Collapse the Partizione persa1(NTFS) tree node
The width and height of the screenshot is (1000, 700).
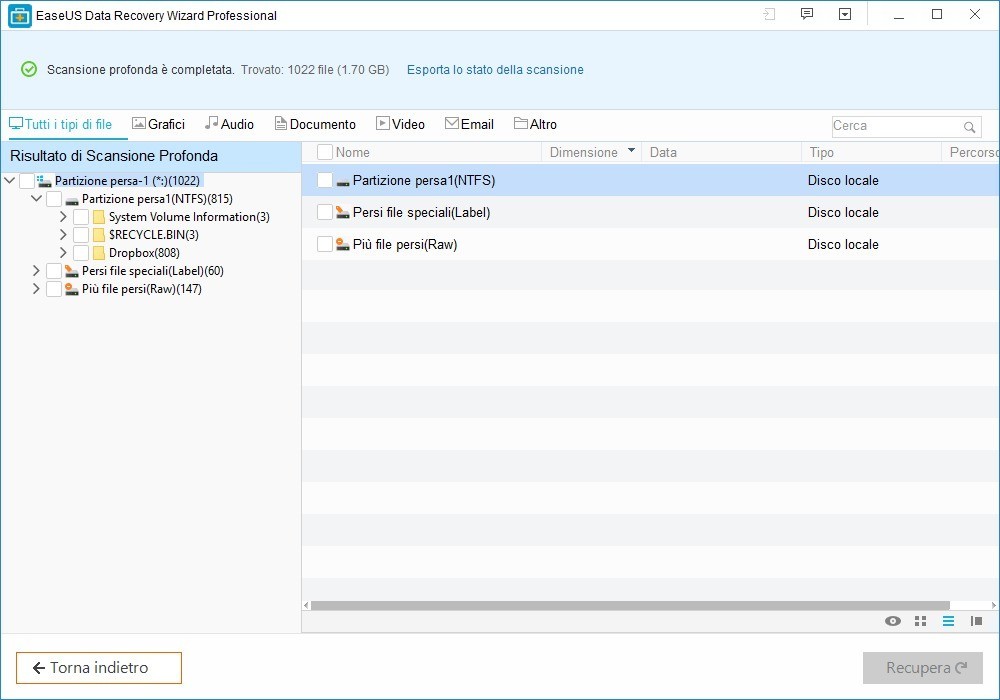pos(36,199)
